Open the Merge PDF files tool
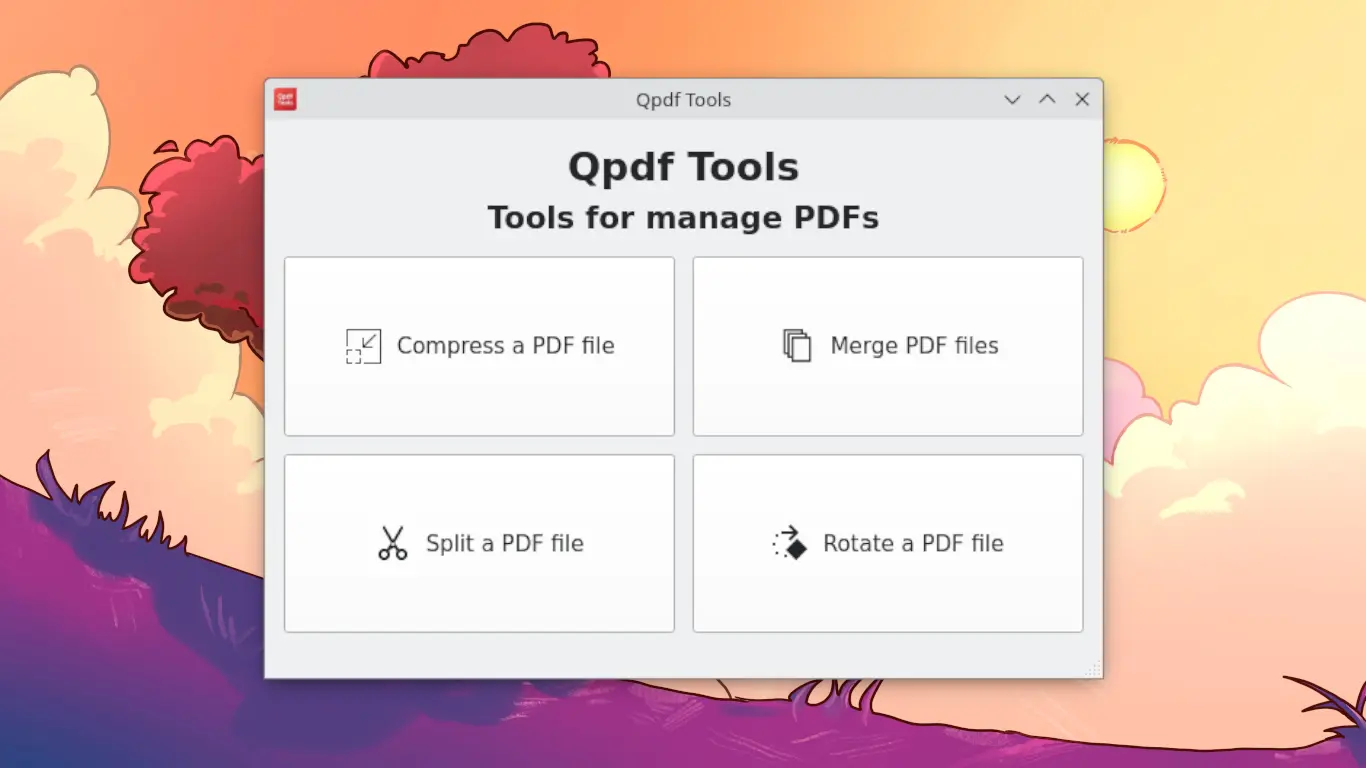 click(888, 346)
